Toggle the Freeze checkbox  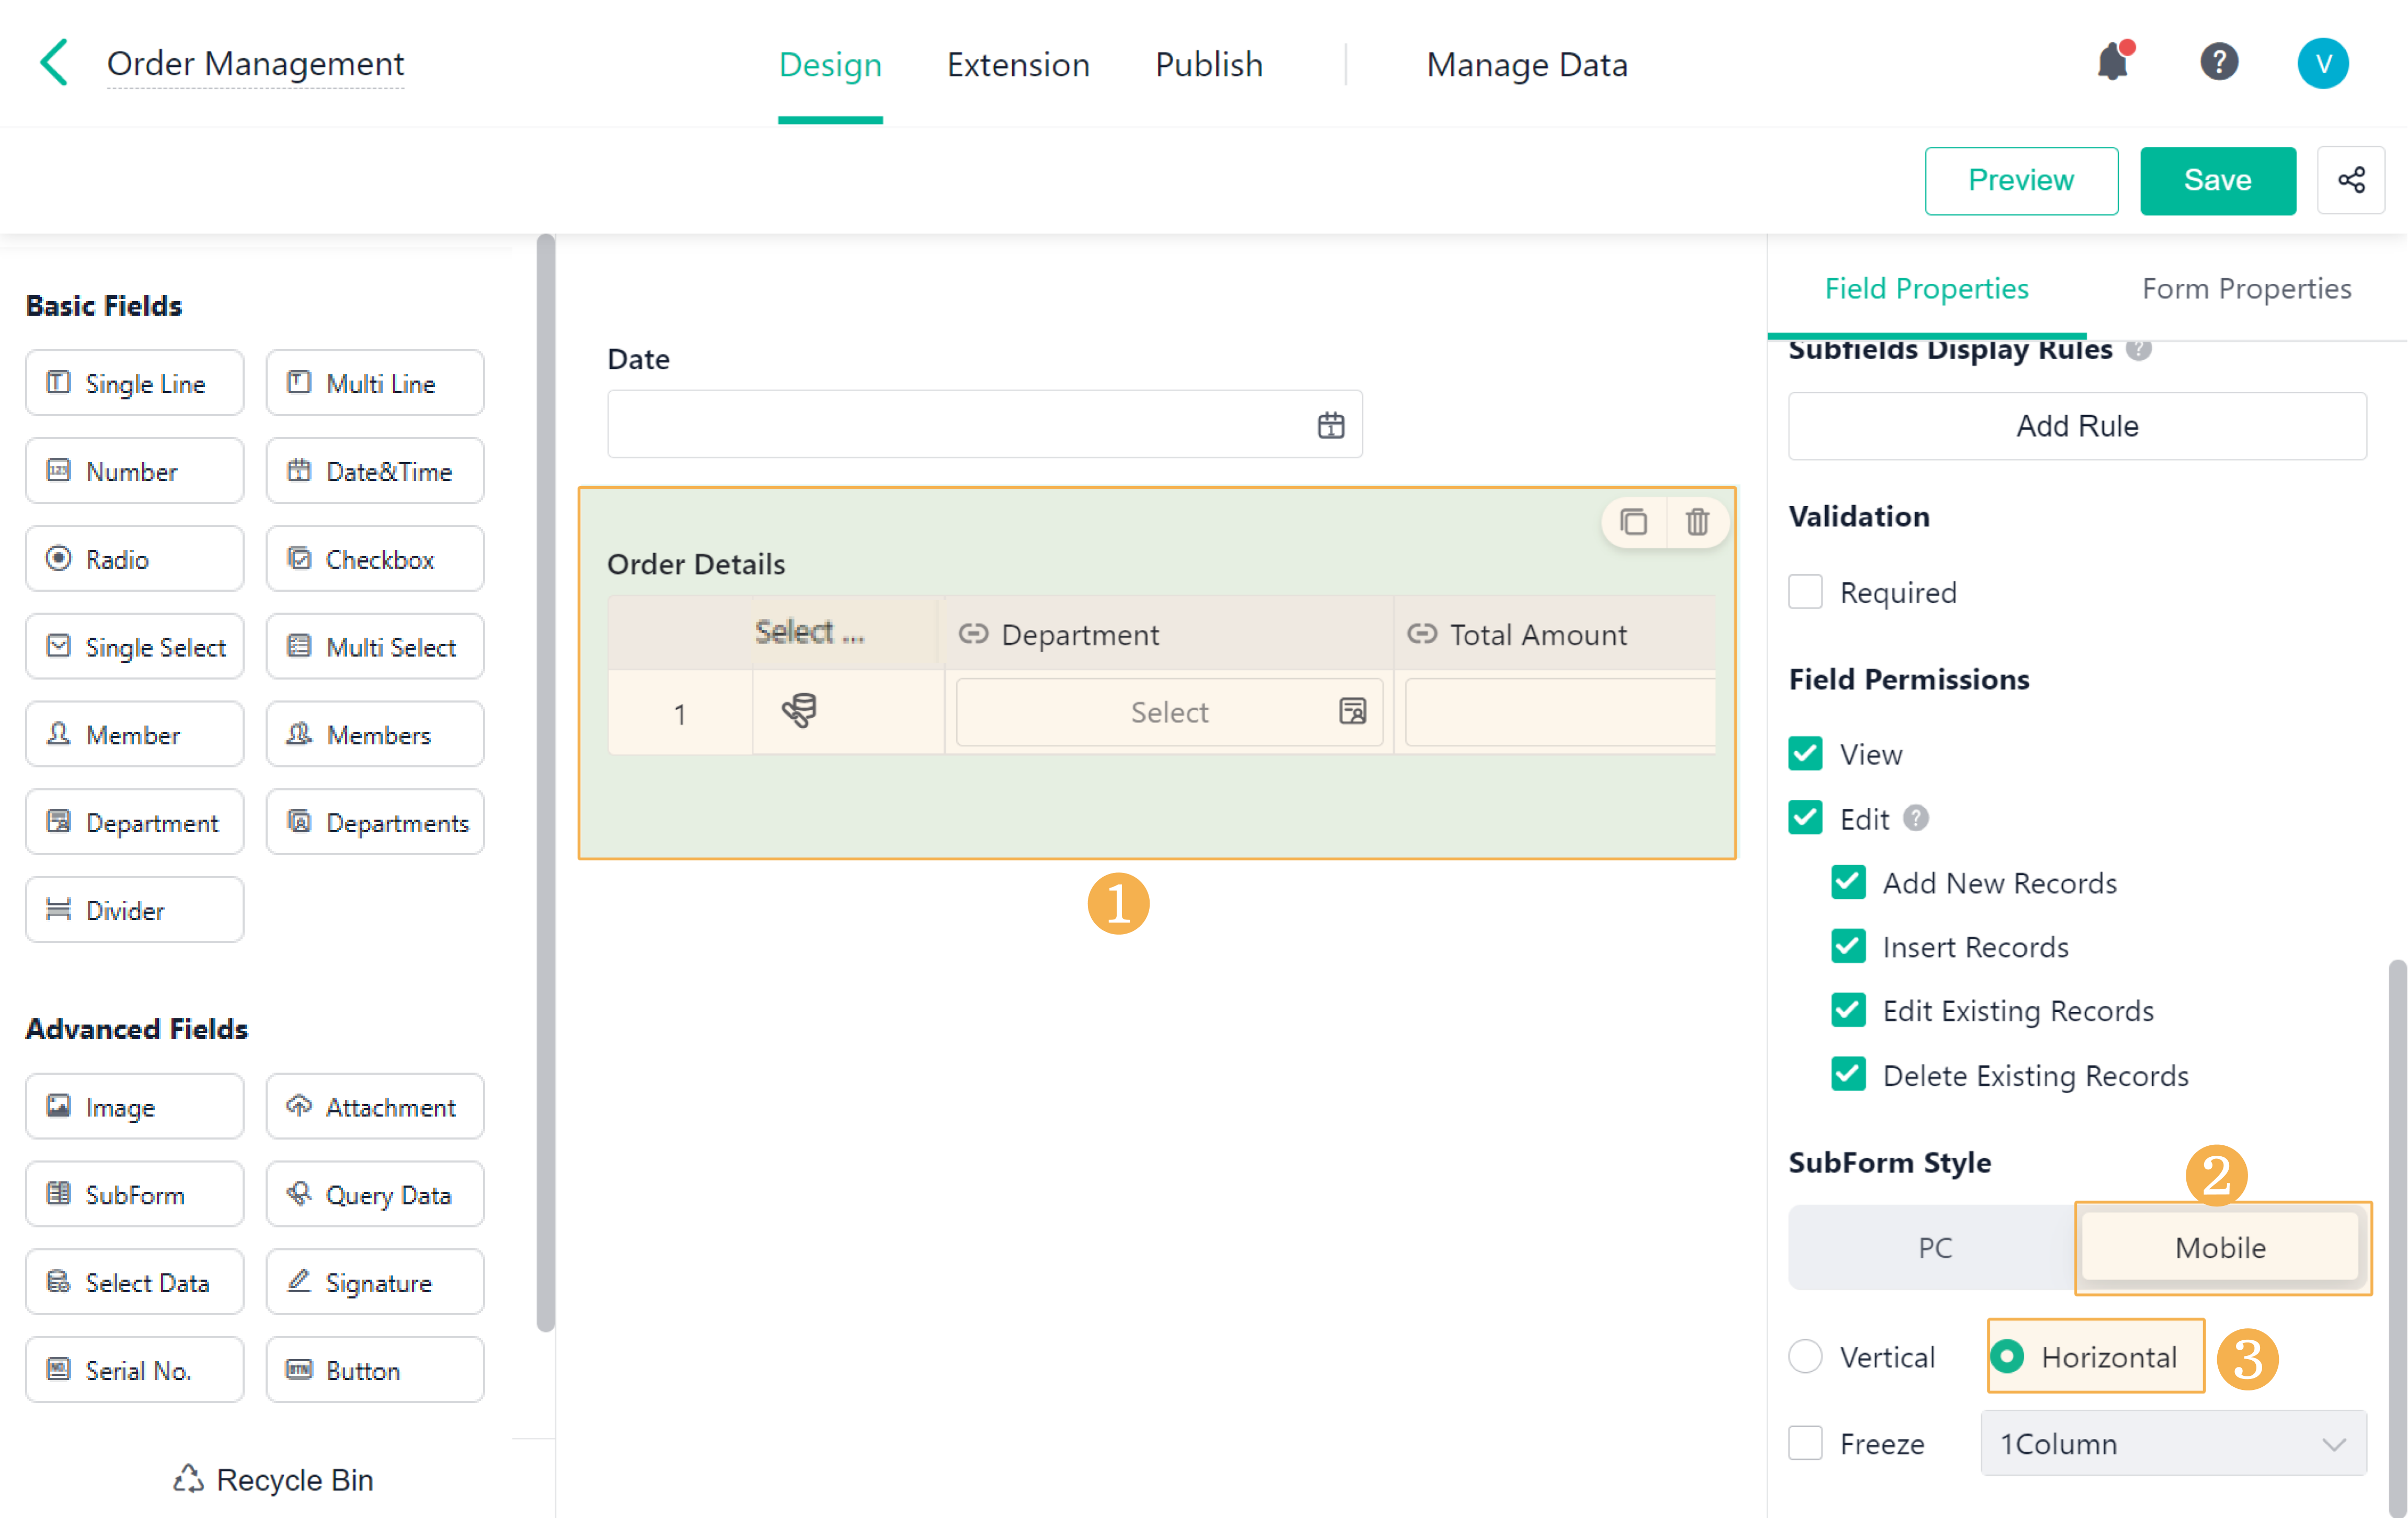pyautogui.click(x=1805, y=1443)
